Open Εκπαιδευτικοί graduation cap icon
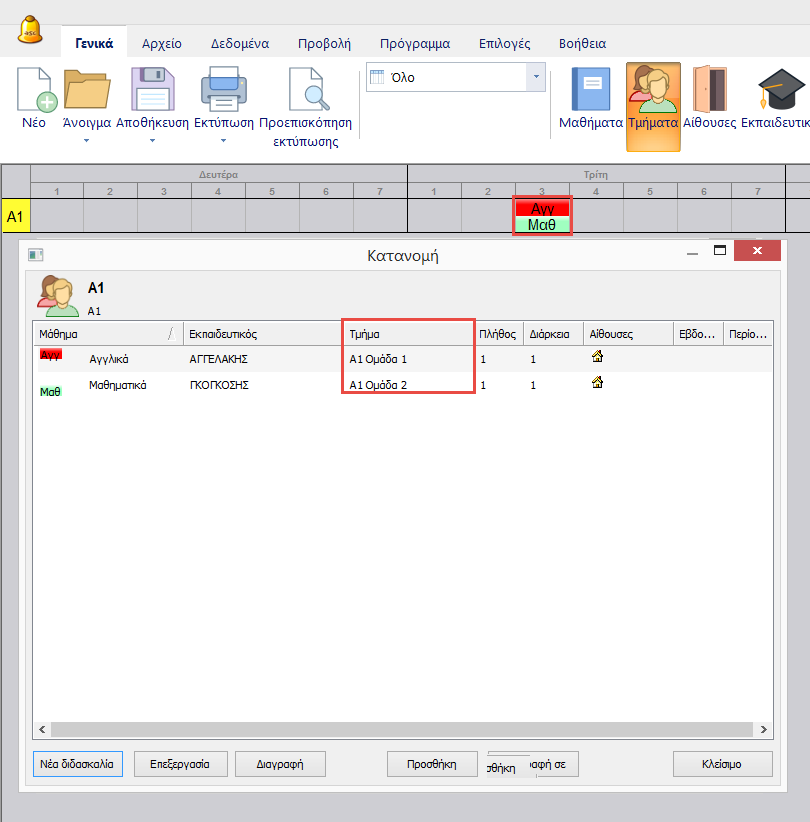This screenshot has height=822, width=810. (x=775, y=91)
